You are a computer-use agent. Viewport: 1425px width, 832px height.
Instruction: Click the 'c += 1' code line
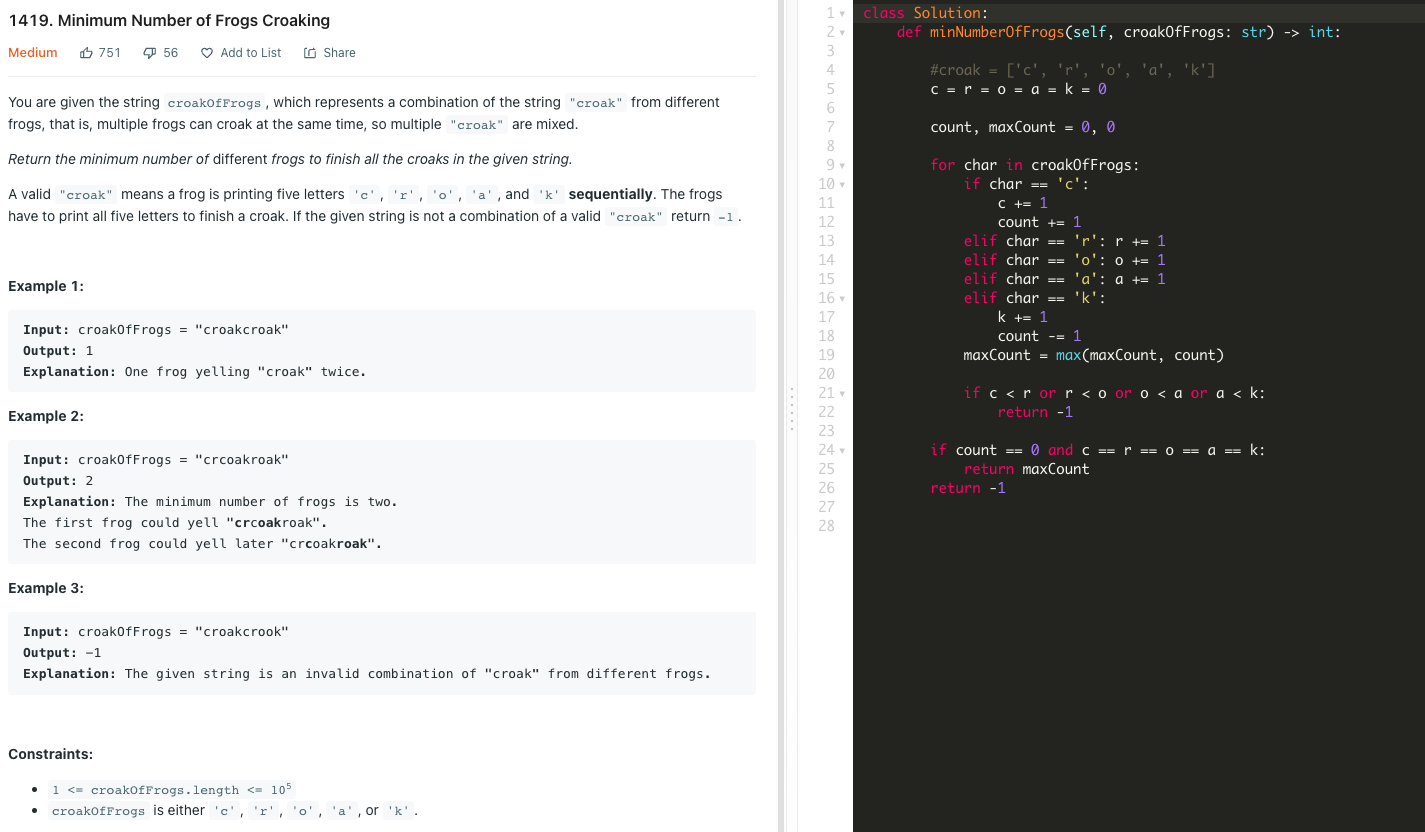coord(1023,203)
